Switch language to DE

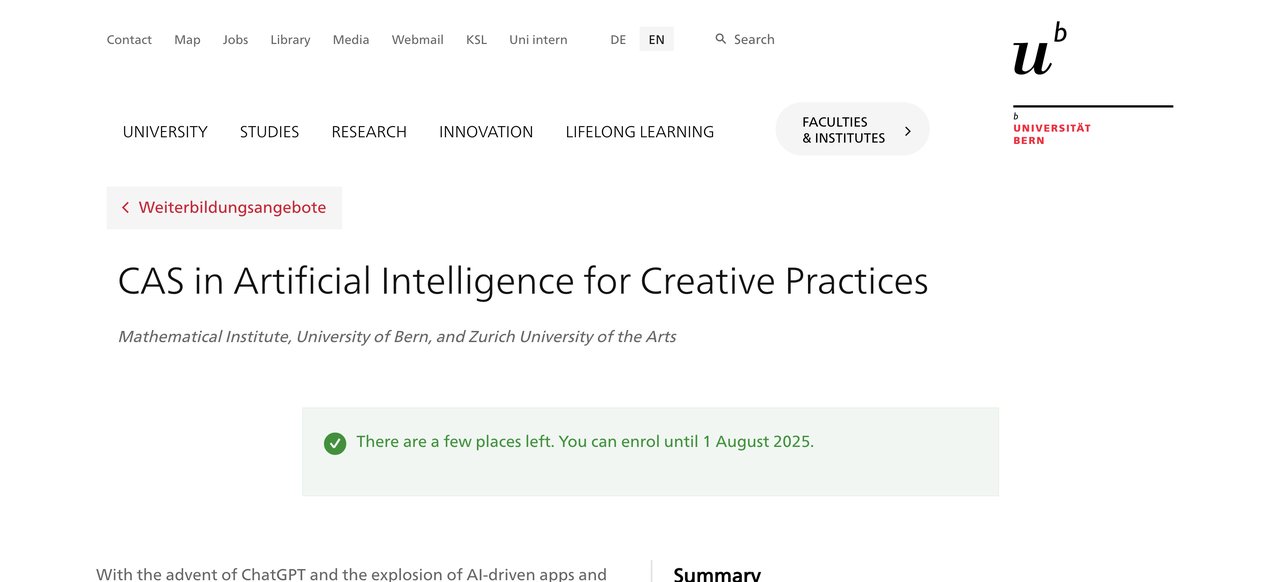pos(618,39)
